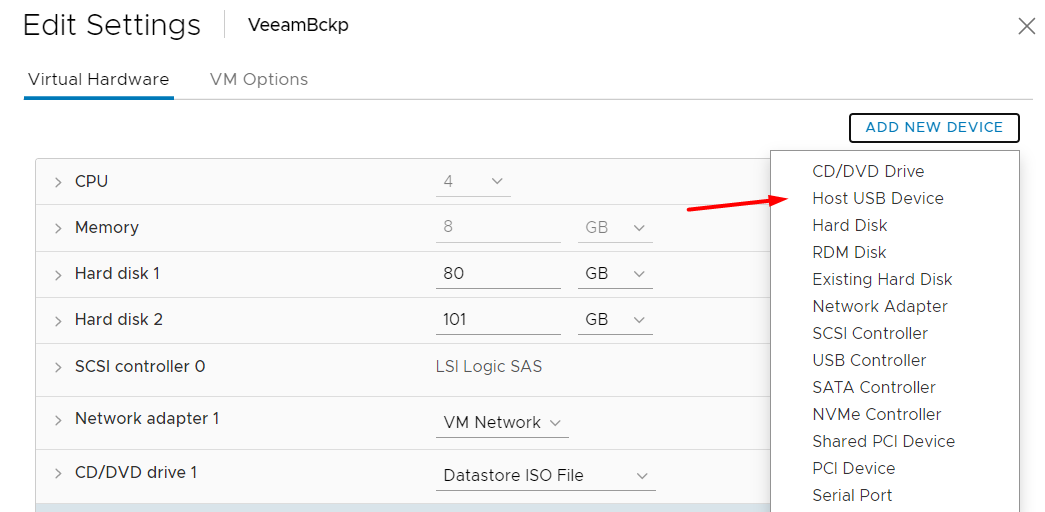The image size is (1045, 512).
Task: Select Network Adapter in device menu
Action: [879, 306]
